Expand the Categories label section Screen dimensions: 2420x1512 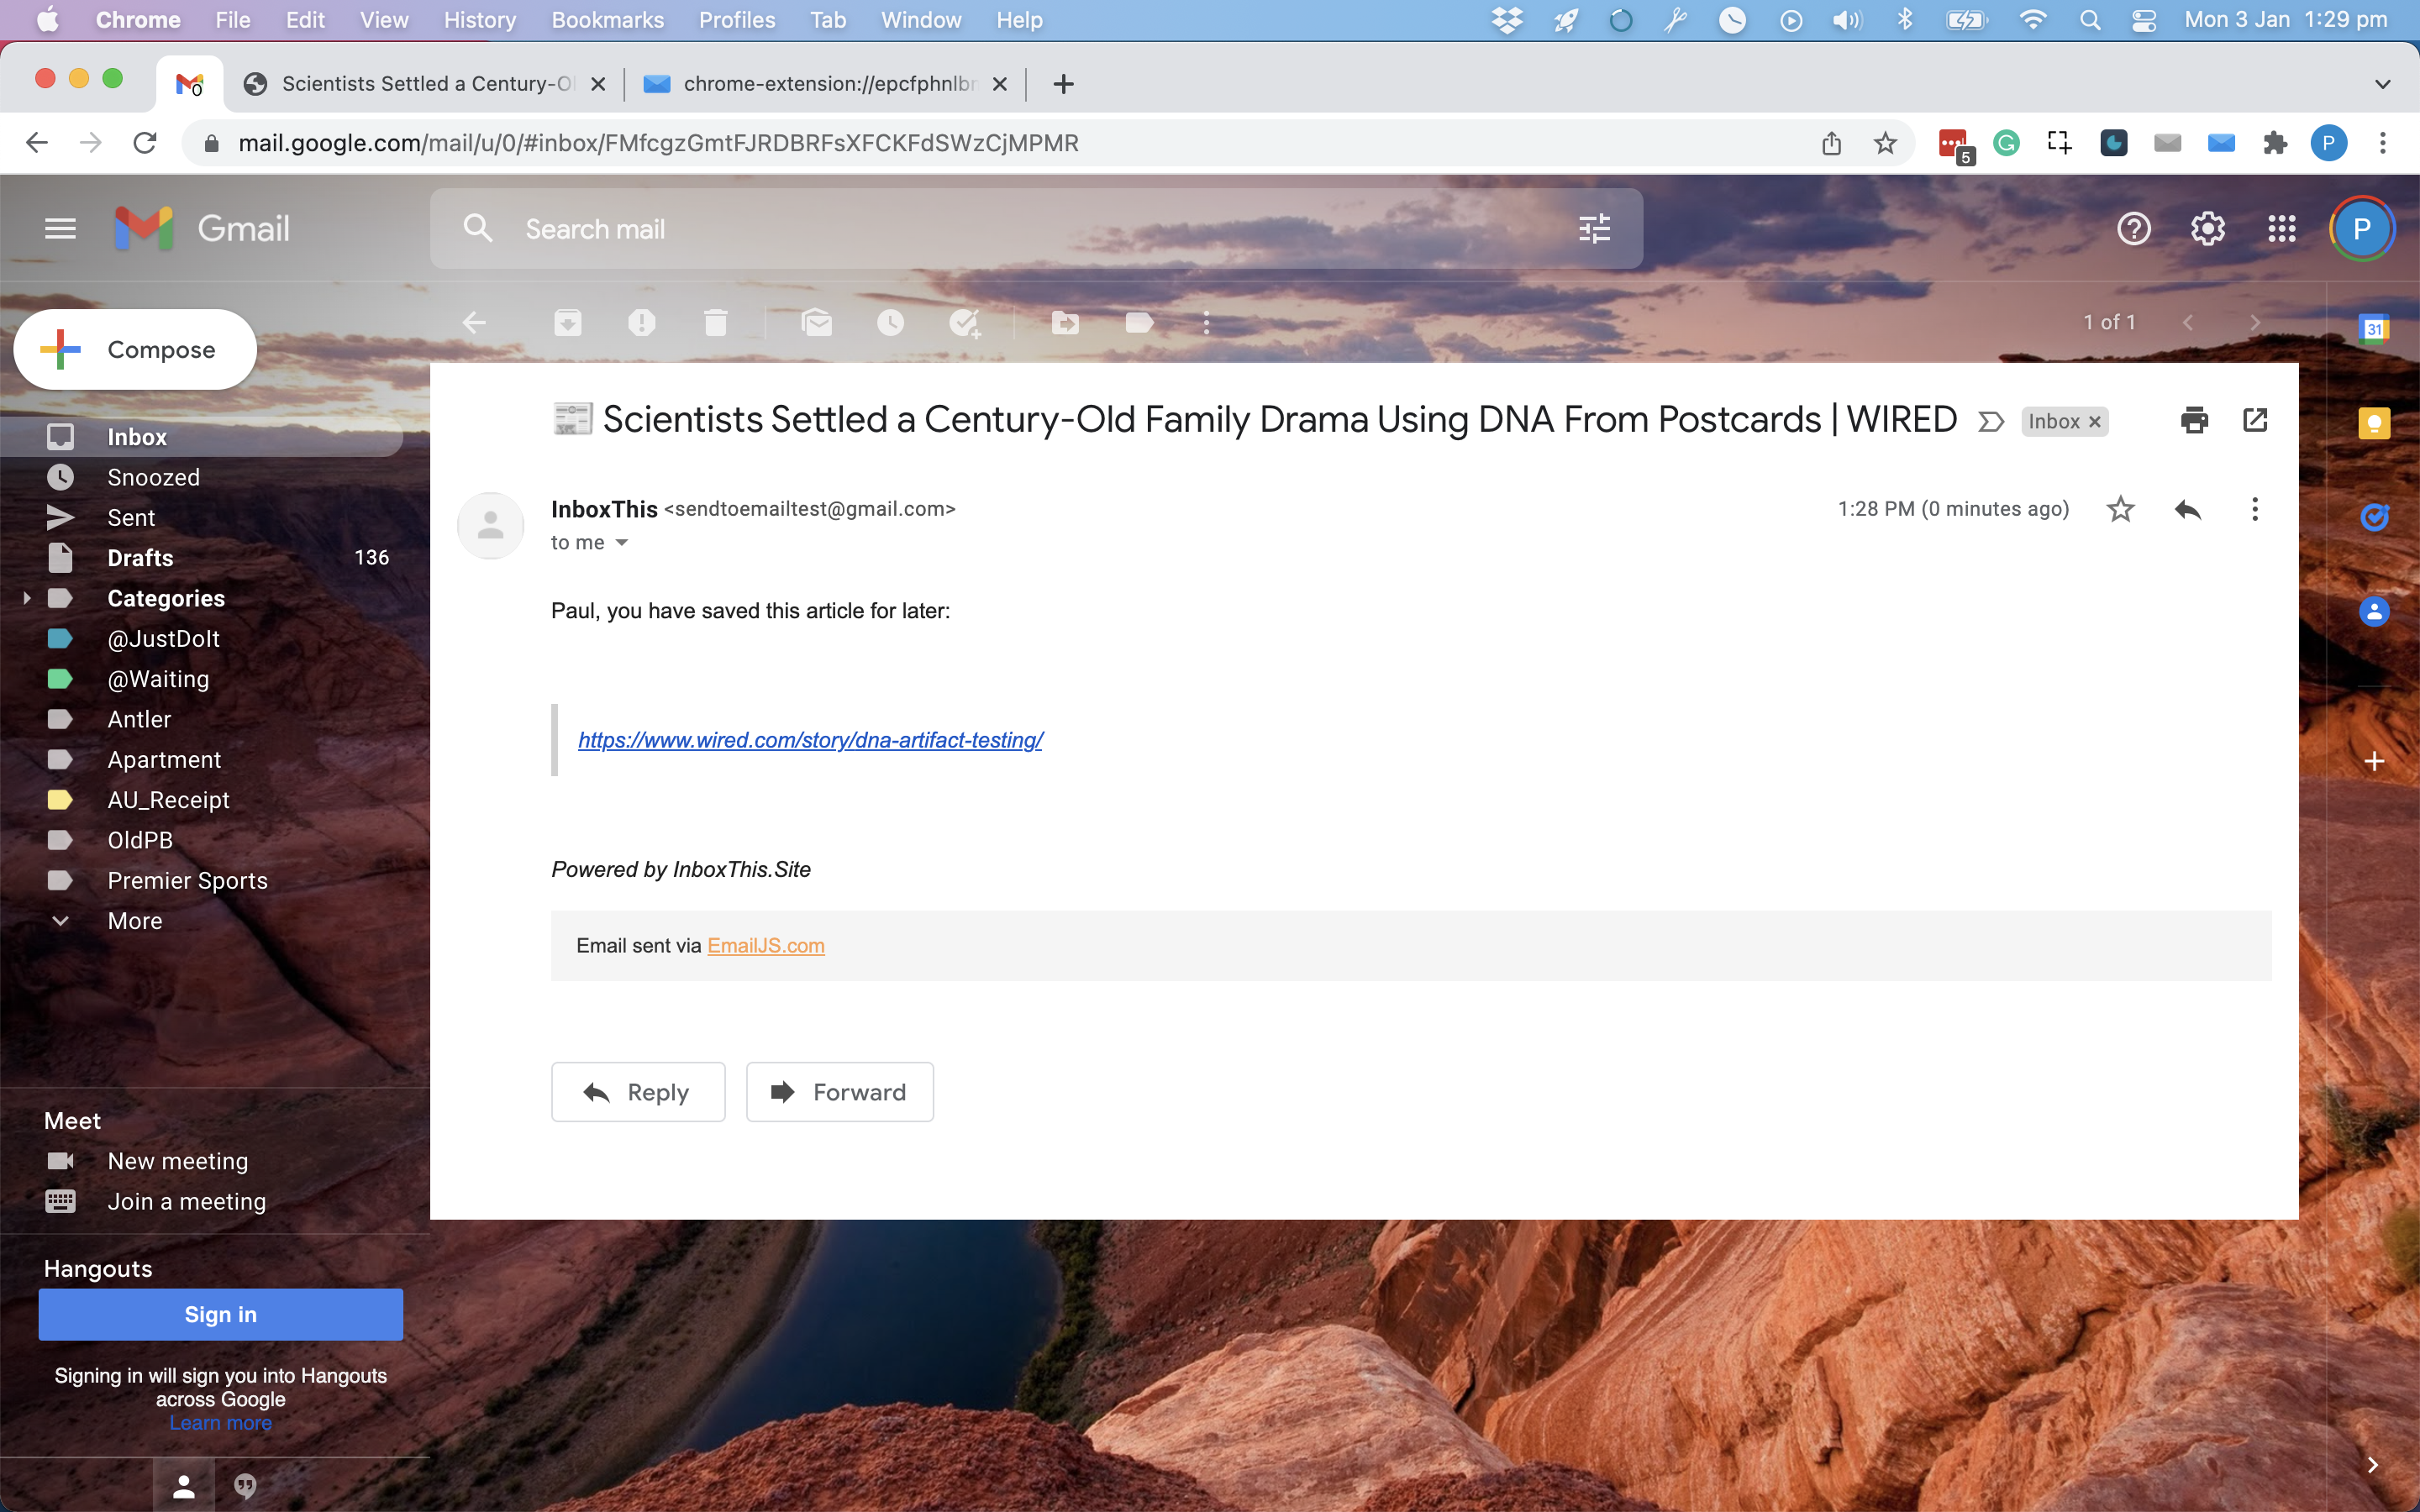(x=26, y=597)
